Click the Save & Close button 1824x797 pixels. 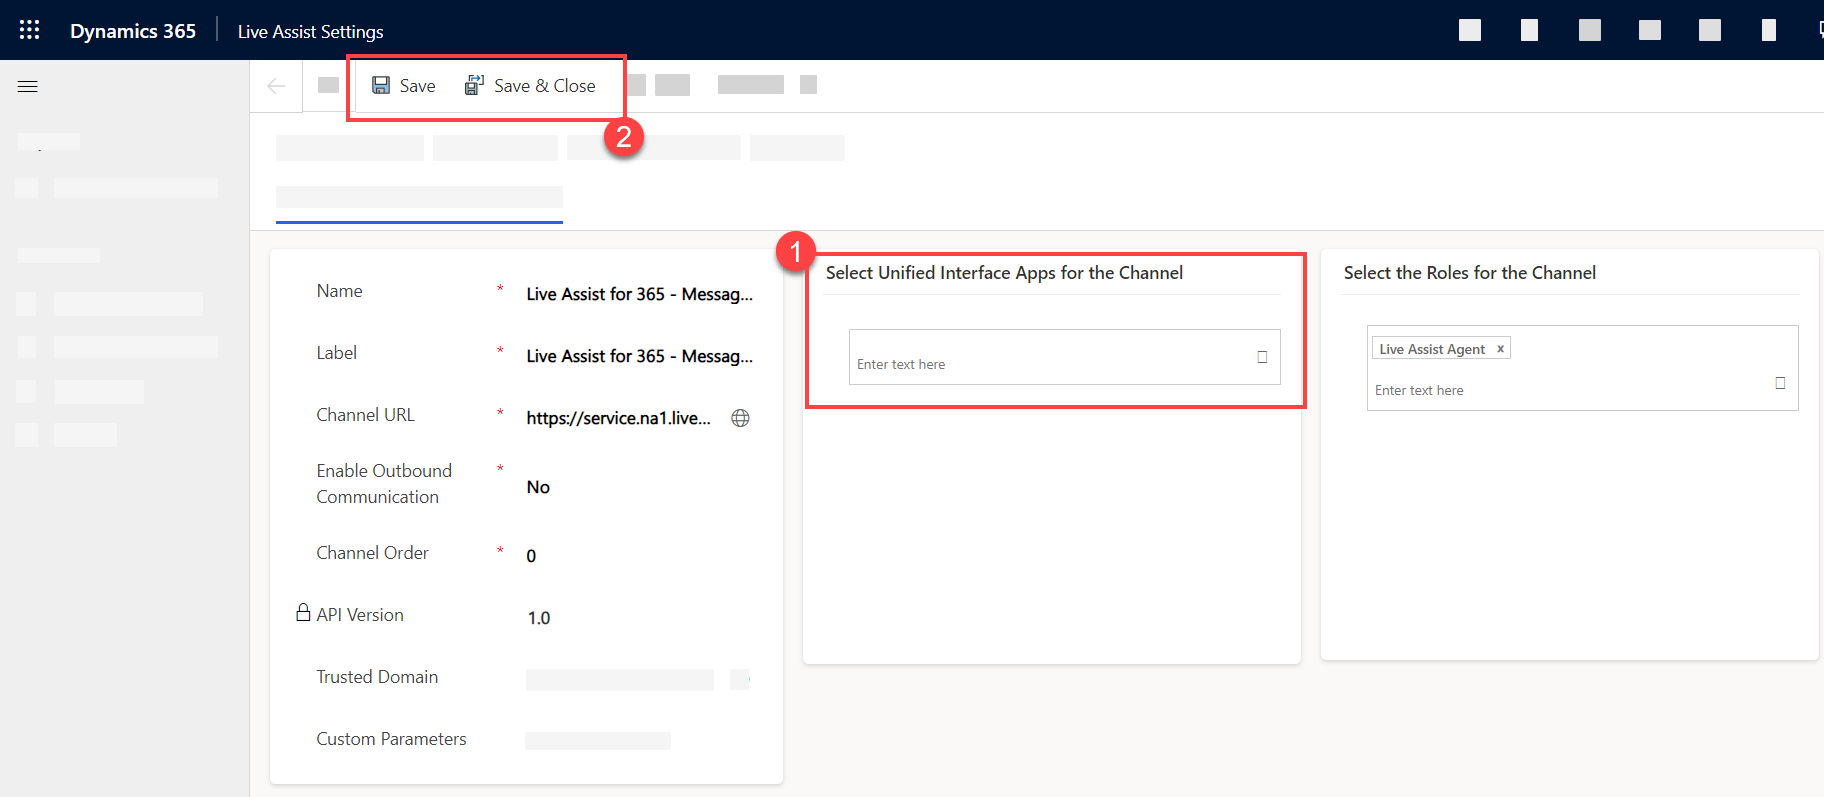pos(530,86)
